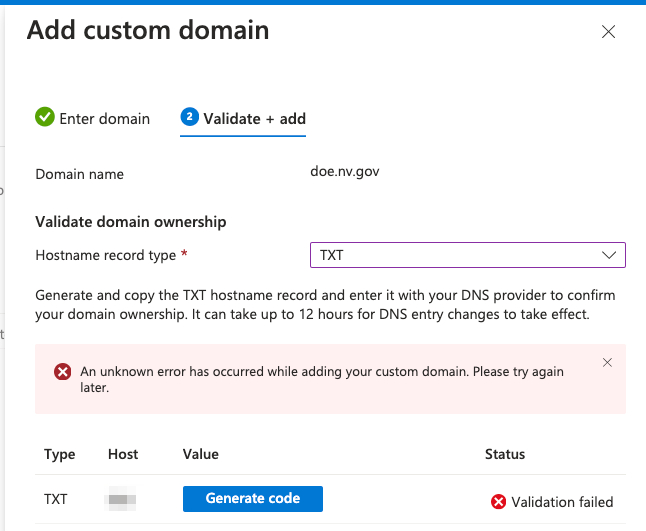Dismiss the unknown error banner
This screenshot has height=531, width=646.
[x=607, y=363]
